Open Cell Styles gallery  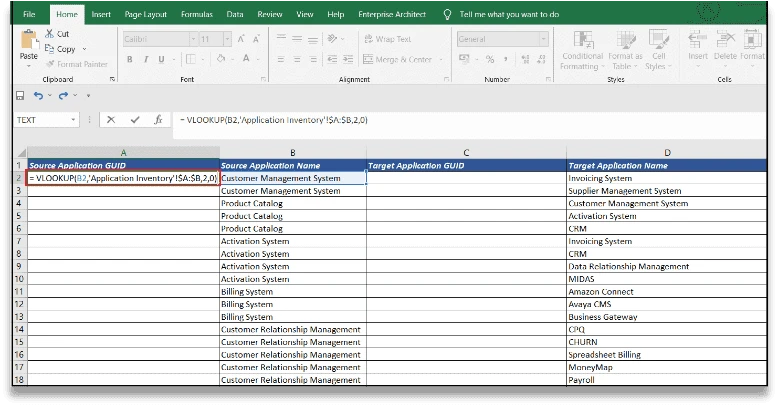click(x=658, y=50)
